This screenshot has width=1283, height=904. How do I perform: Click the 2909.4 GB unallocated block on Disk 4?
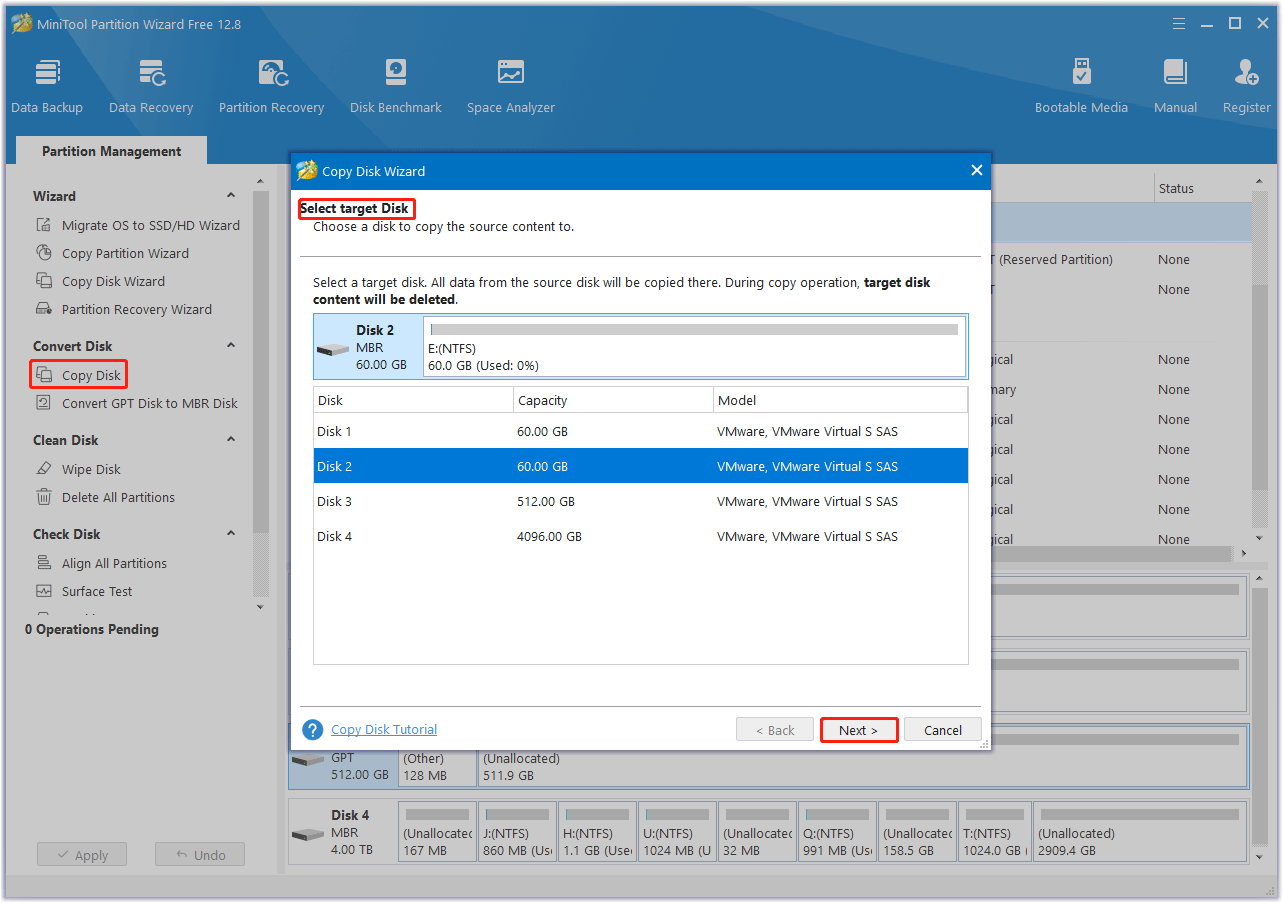[1140, 832]
